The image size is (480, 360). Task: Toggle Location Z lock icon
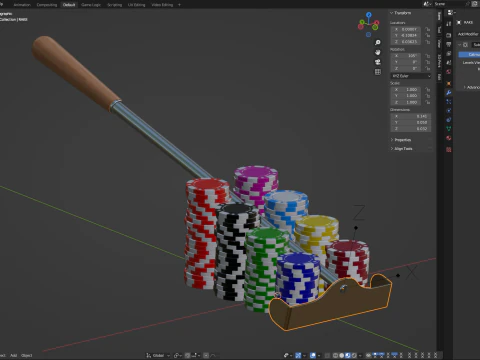click(x=428, y=42)
